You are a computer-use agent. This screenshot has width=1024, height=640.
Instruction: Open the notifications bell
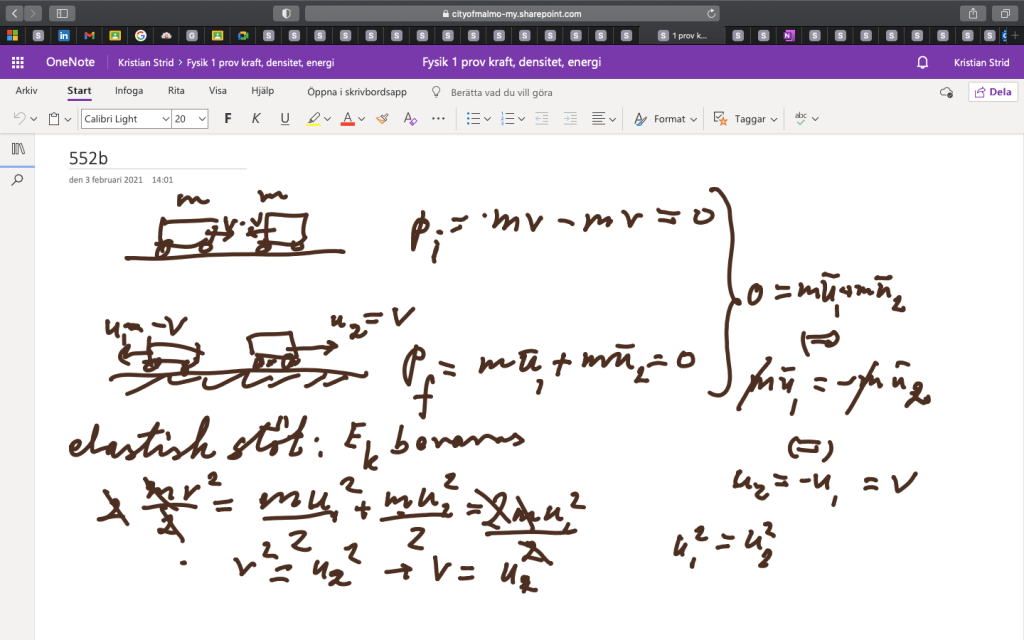[x=922, y=62]
